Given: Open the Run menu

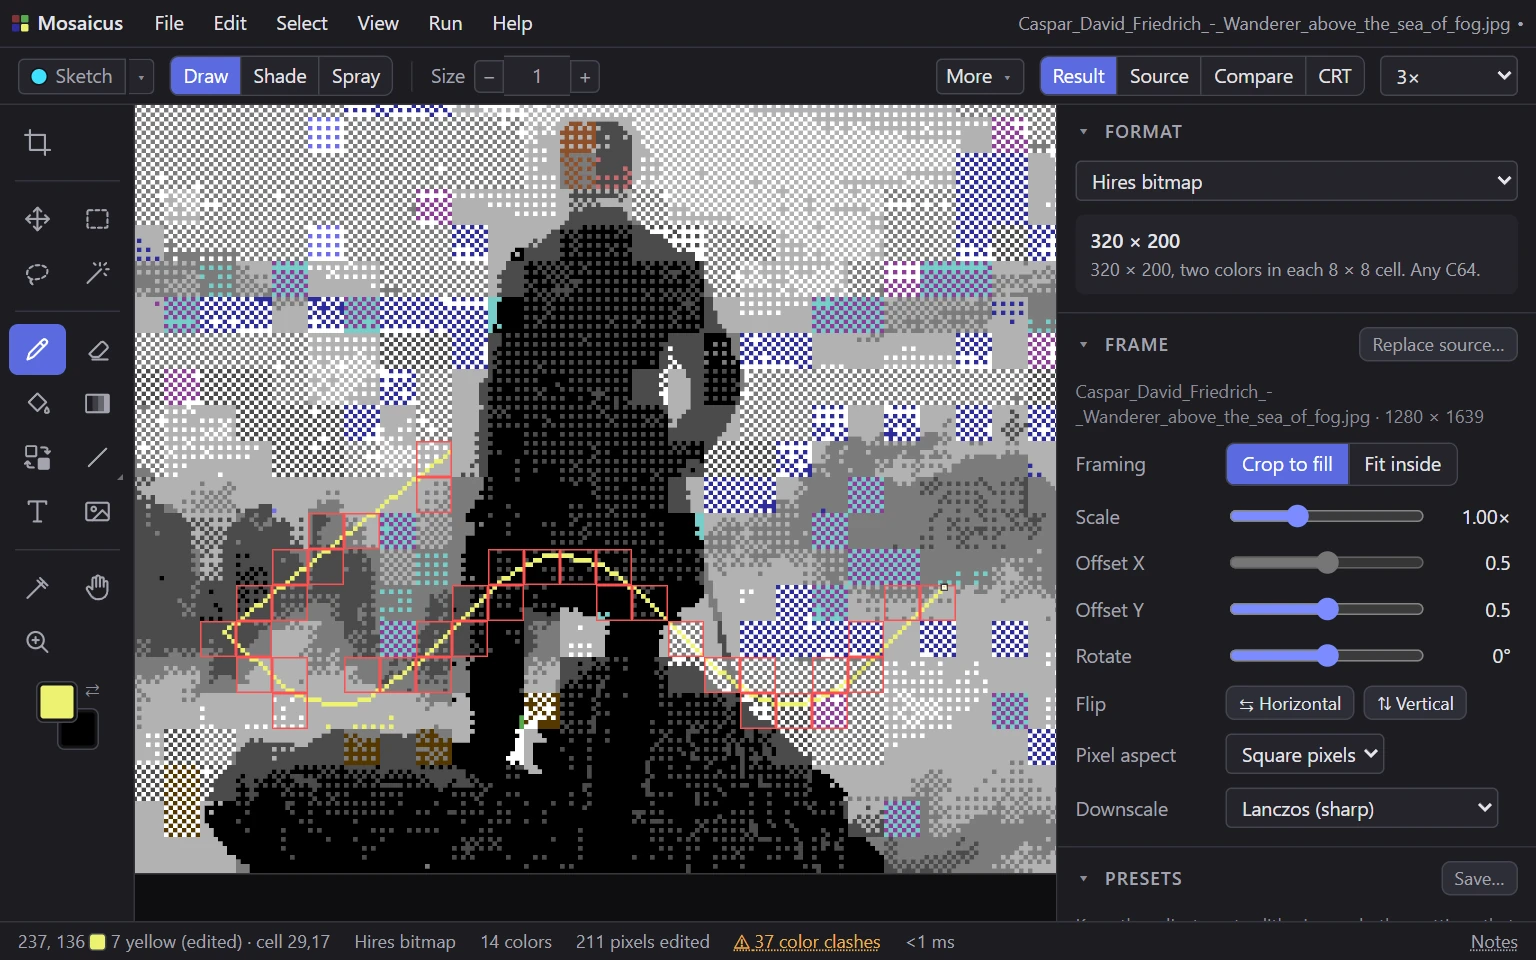Looking at the screenshot, I should point(445,23).
